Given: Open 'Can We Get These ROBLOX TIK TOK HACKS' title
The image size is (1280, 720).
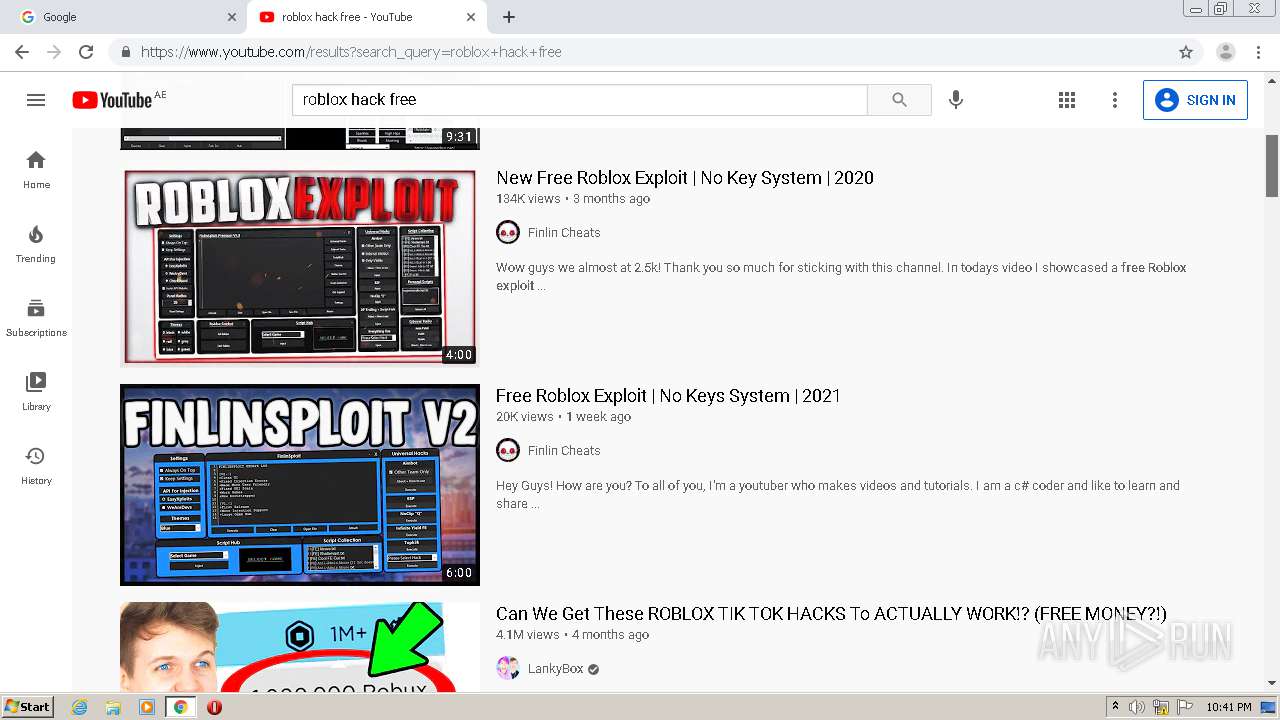Looking at the screenshot, I should pyautogui.click(x=831, y=614).
